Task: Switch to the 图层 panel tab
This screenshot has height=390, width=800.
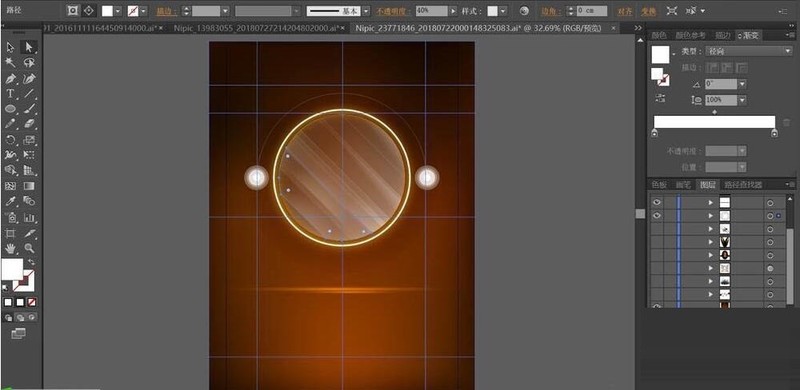Action: coord(708,184)
